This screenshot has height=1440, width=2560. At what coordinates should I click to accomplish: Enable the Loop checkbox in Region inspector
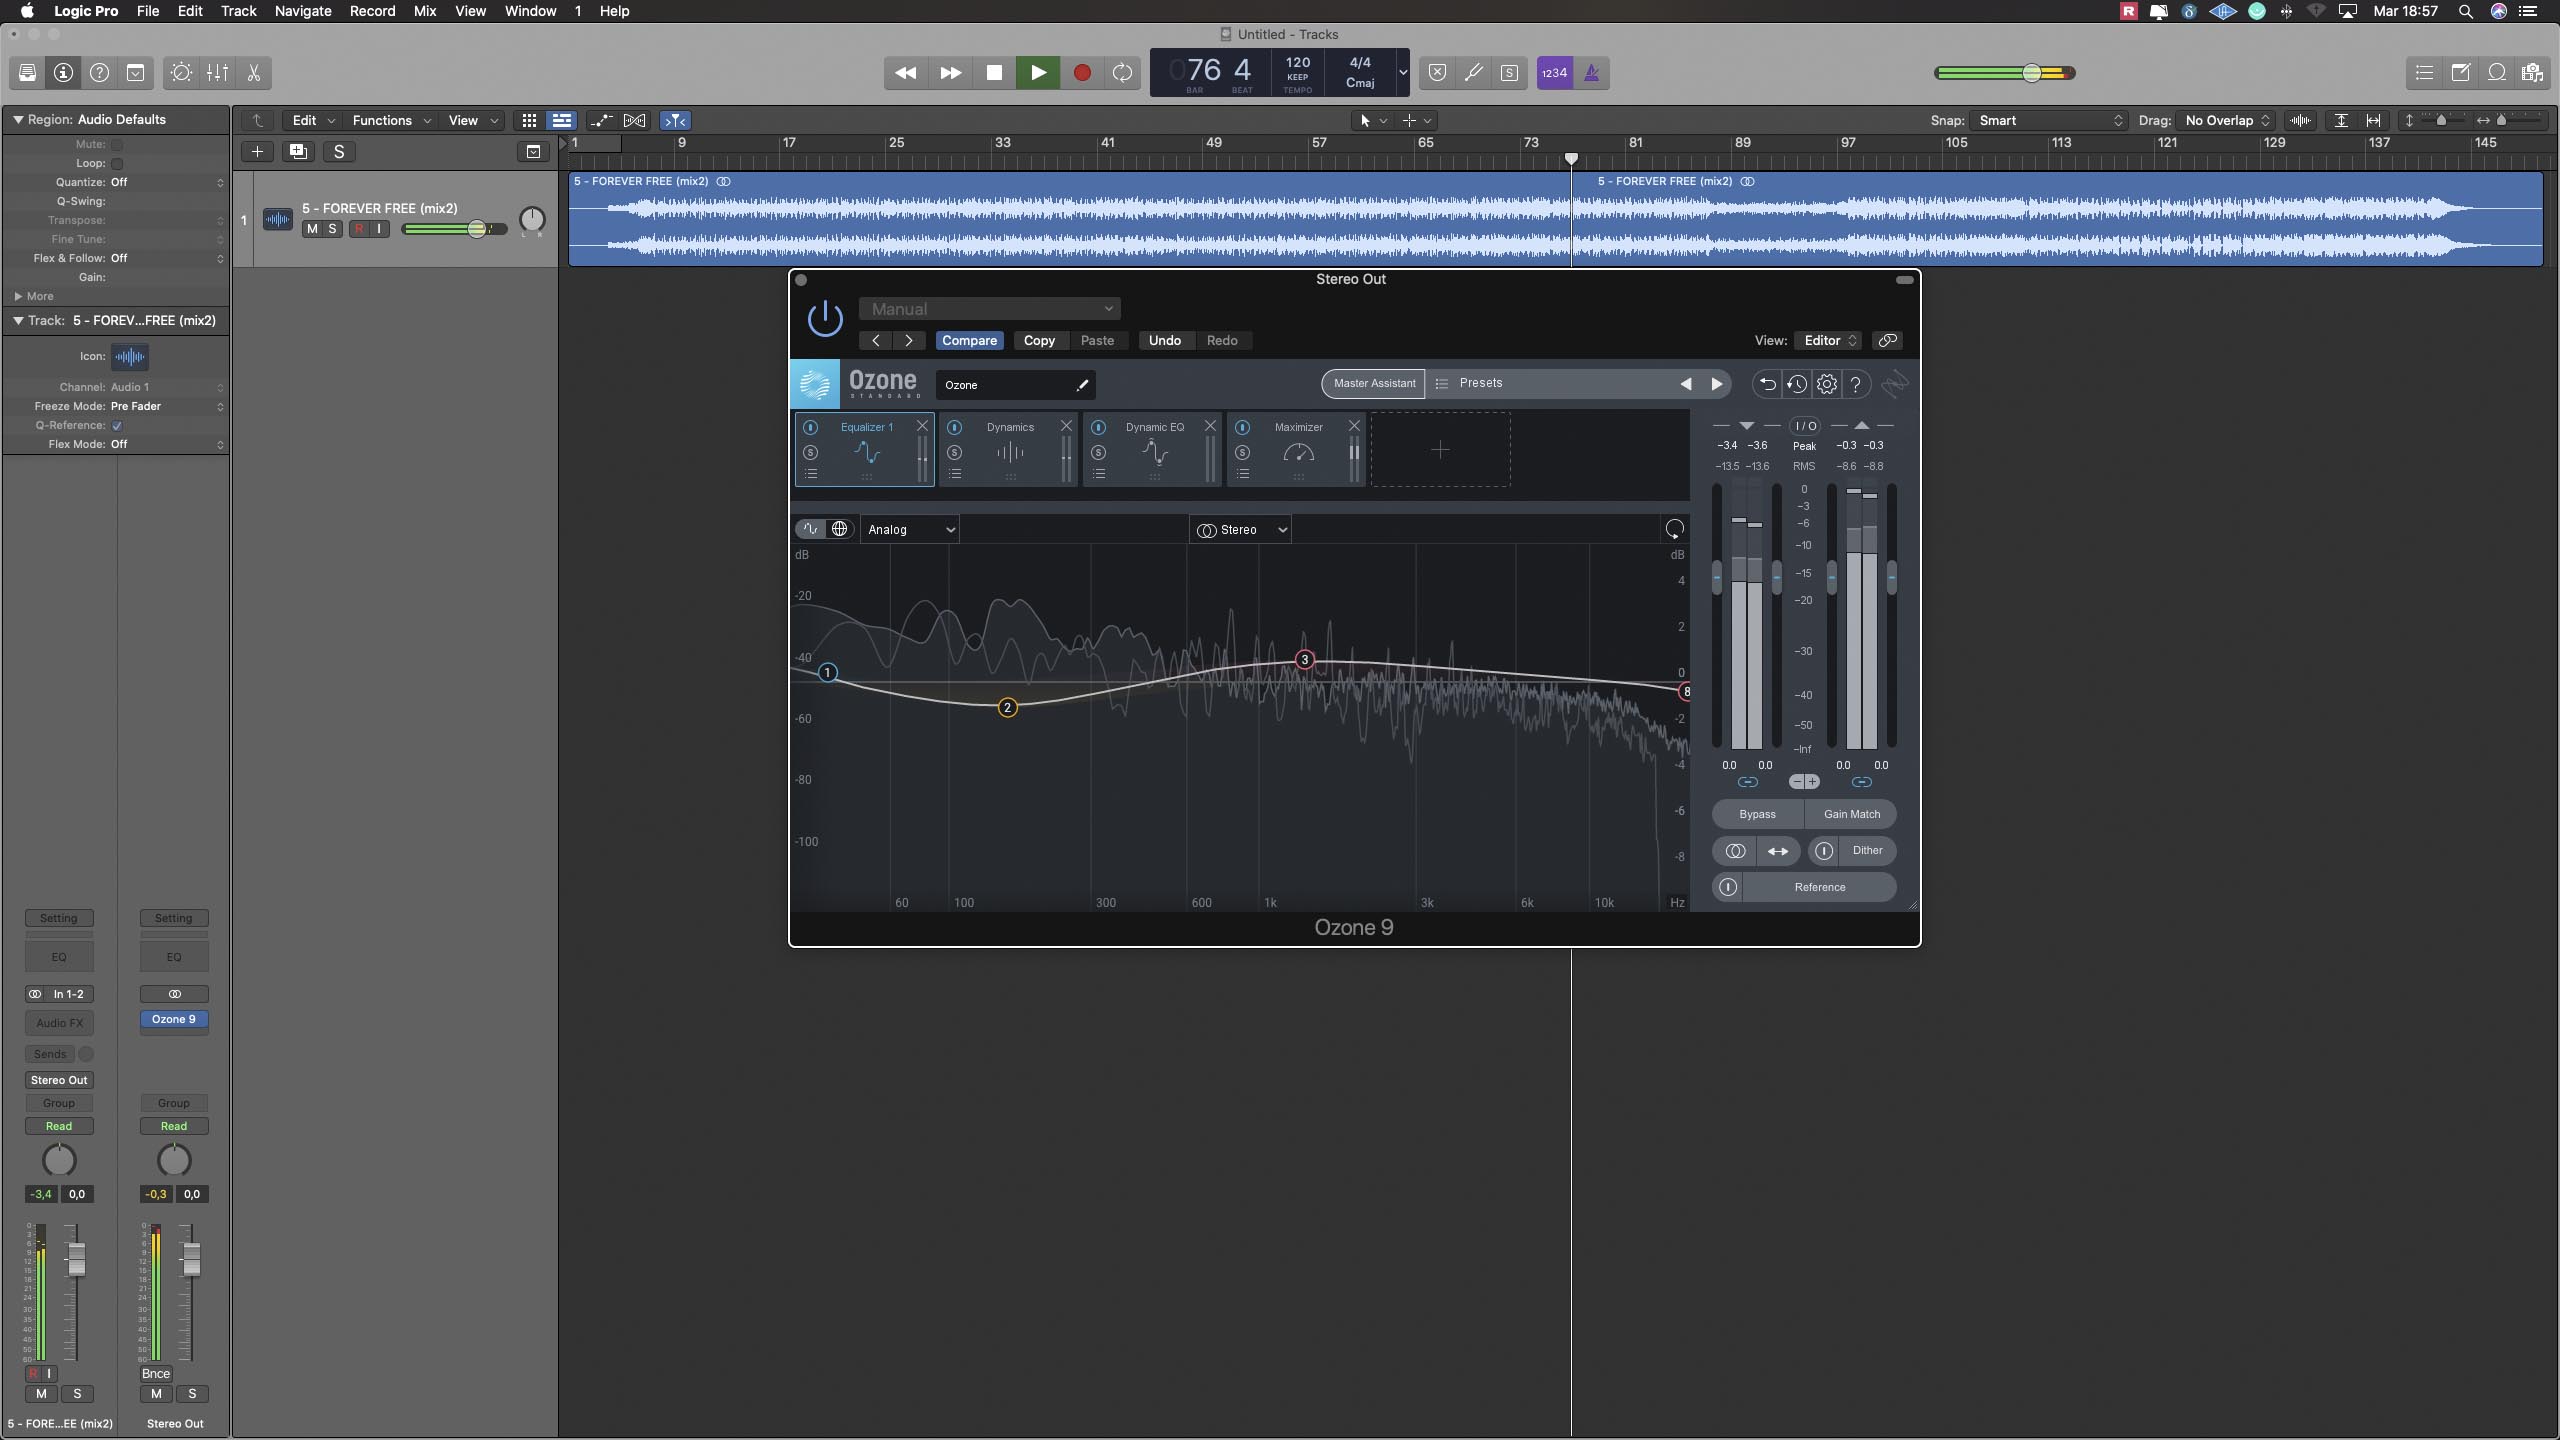117,163
